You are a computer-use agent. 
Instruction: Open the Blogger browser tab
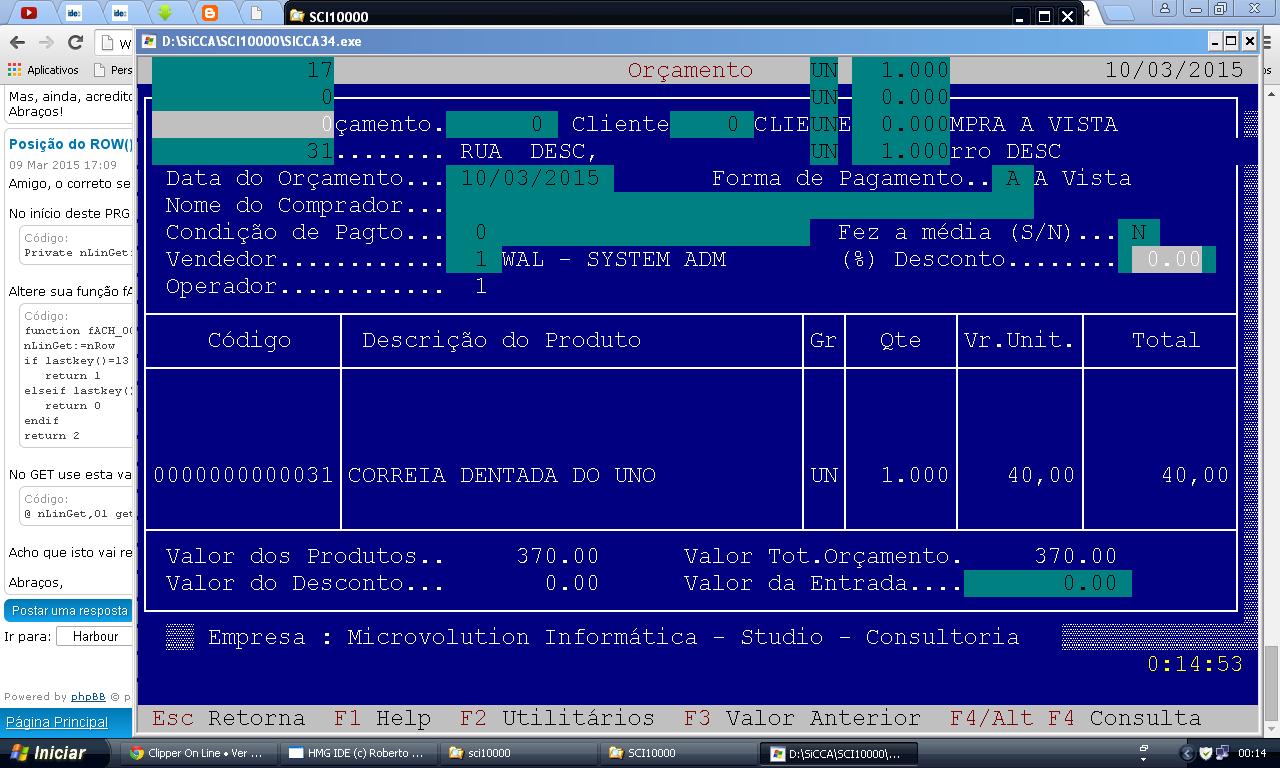point(210,13)
